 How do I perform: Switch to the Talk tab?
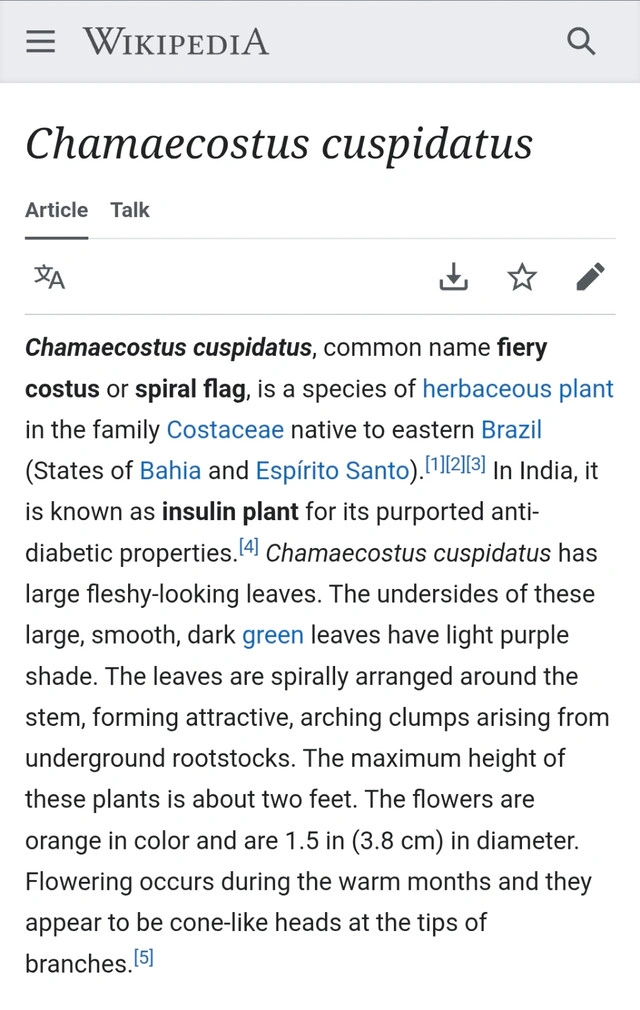[x=130, y=210]
